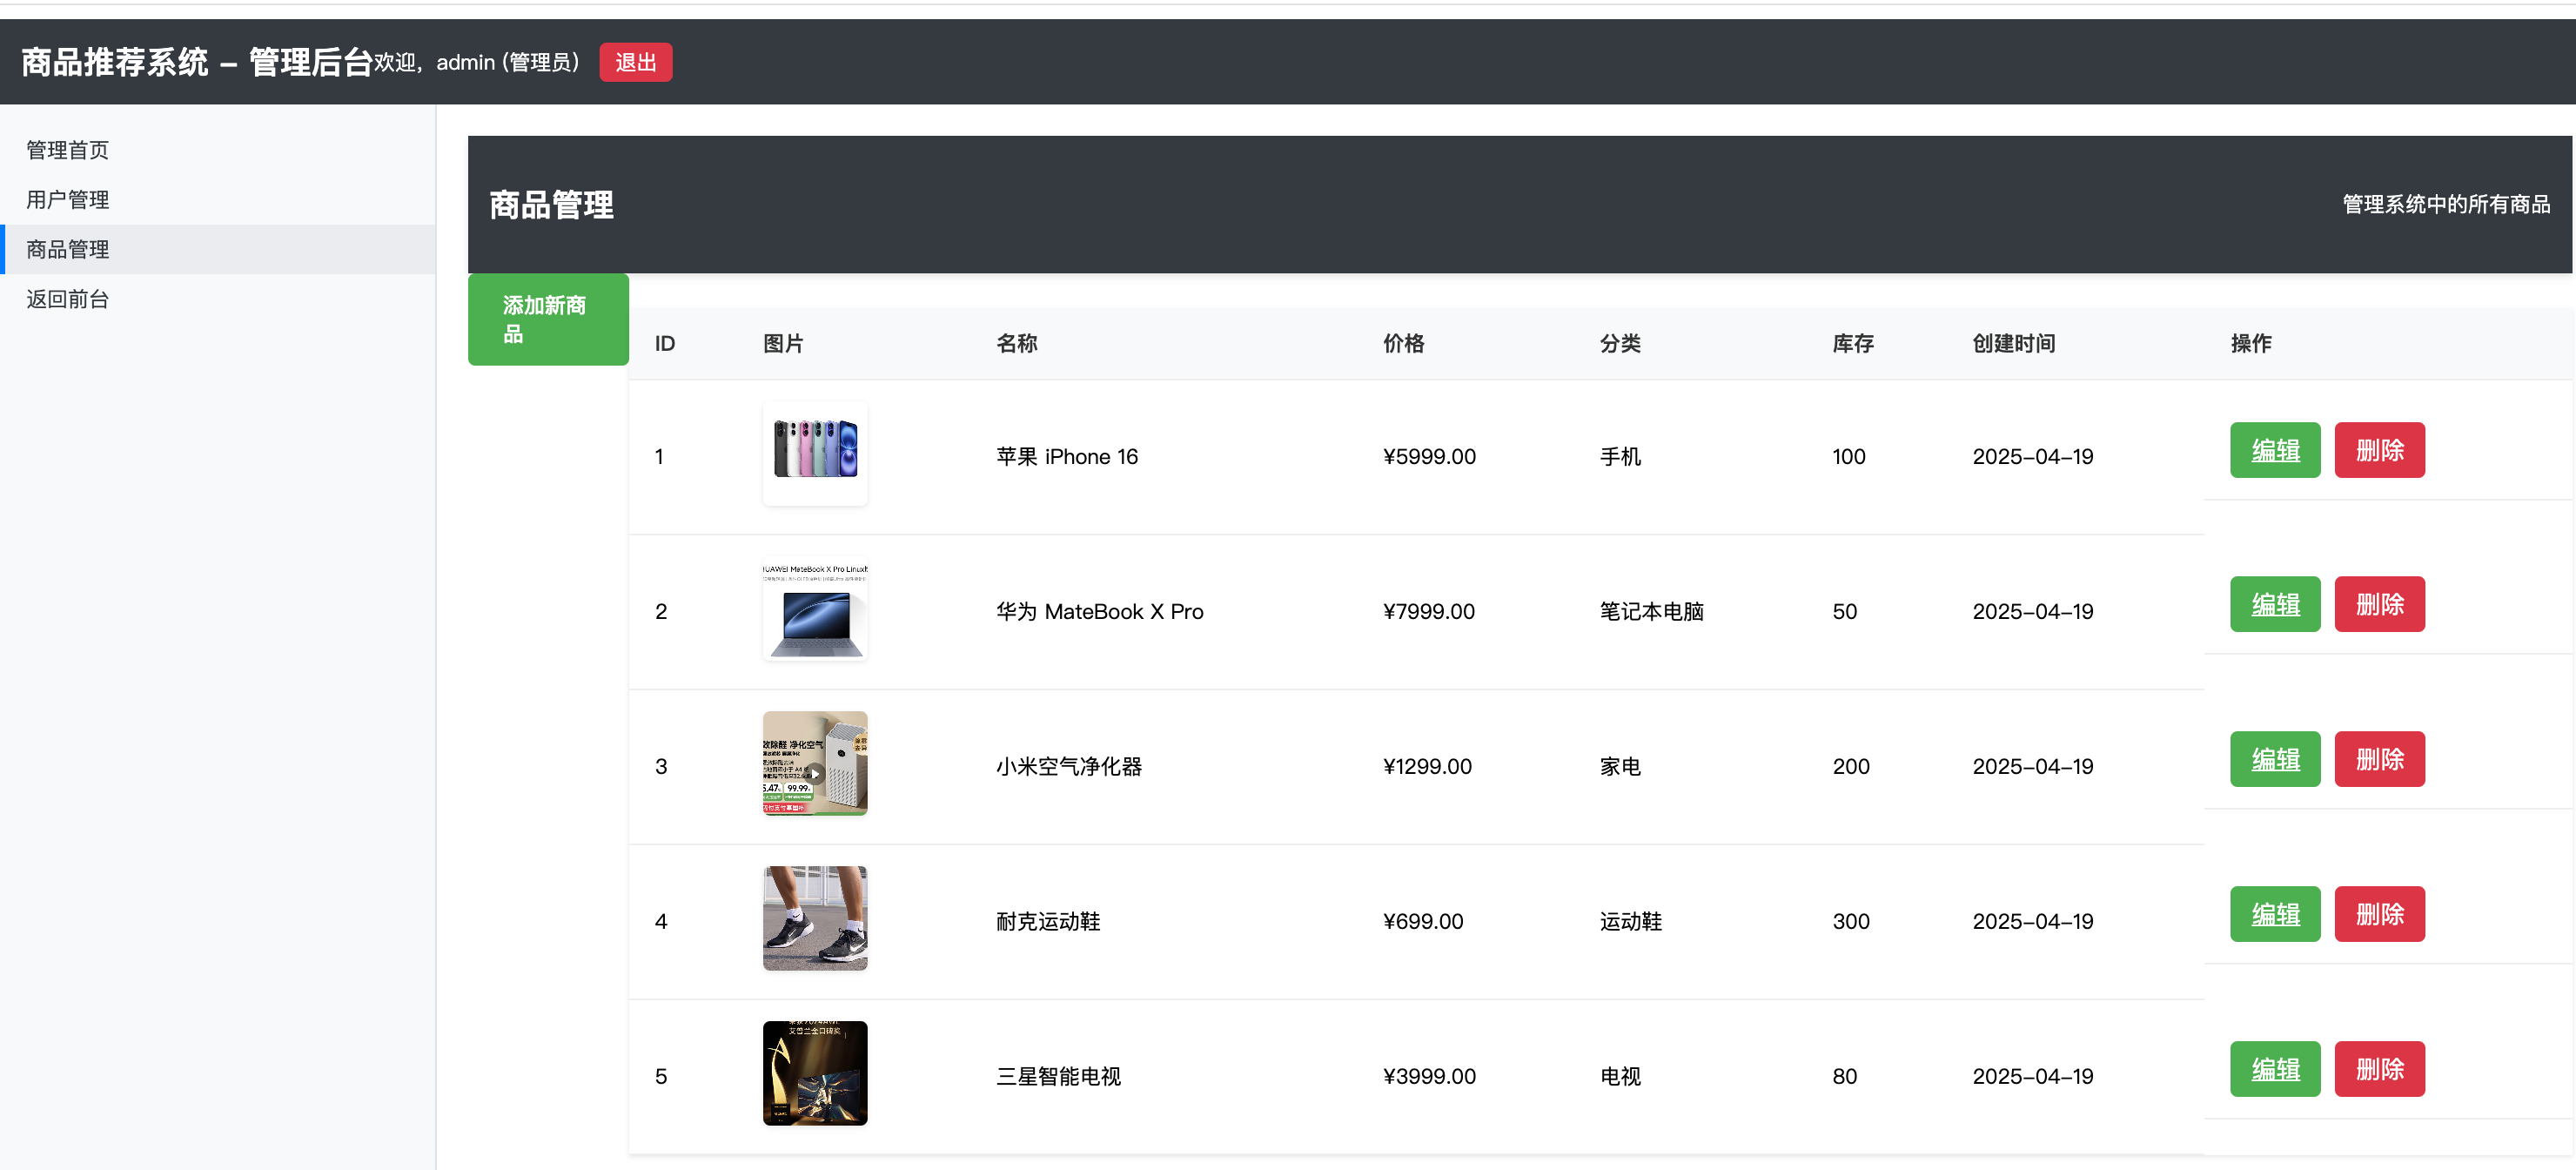Open the 耐克运动鞋 shoe thumbnail
This screenshot has height=1170, width=2576.
click(814, 918)
